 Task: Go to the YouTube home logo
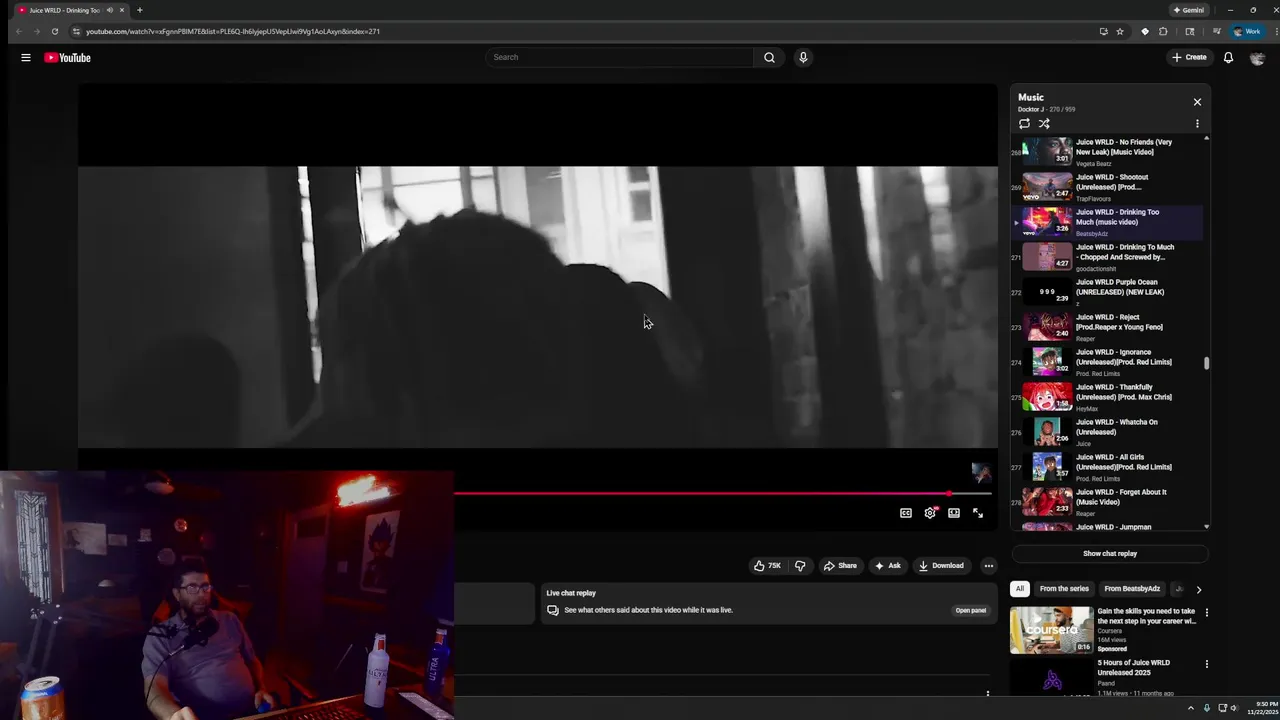[x=67, y=58]
